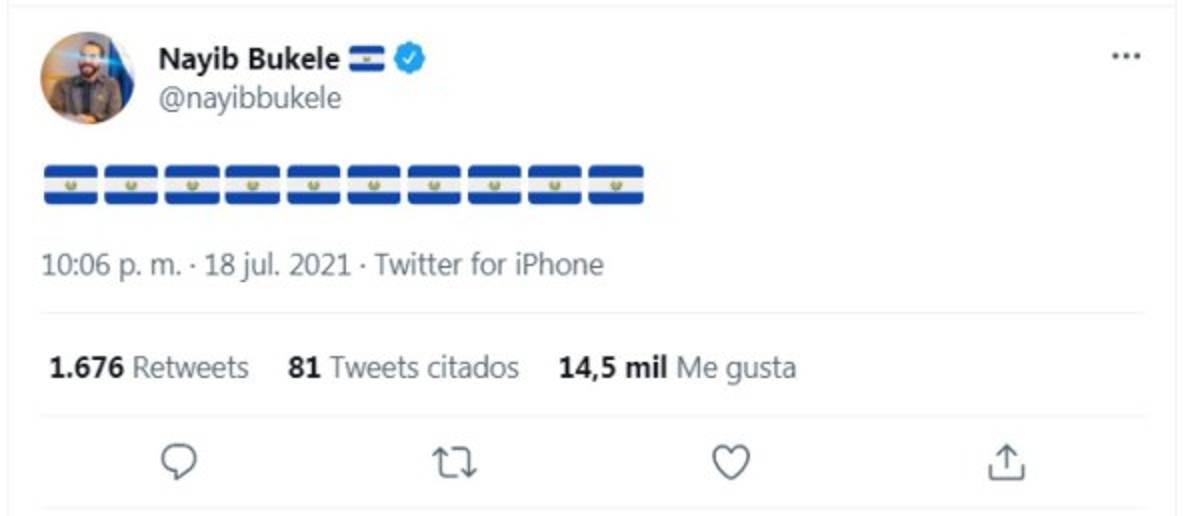Click the first flag emoji in the tweet text
Viewport: 1200px width, 516px height.
point(71,185)
